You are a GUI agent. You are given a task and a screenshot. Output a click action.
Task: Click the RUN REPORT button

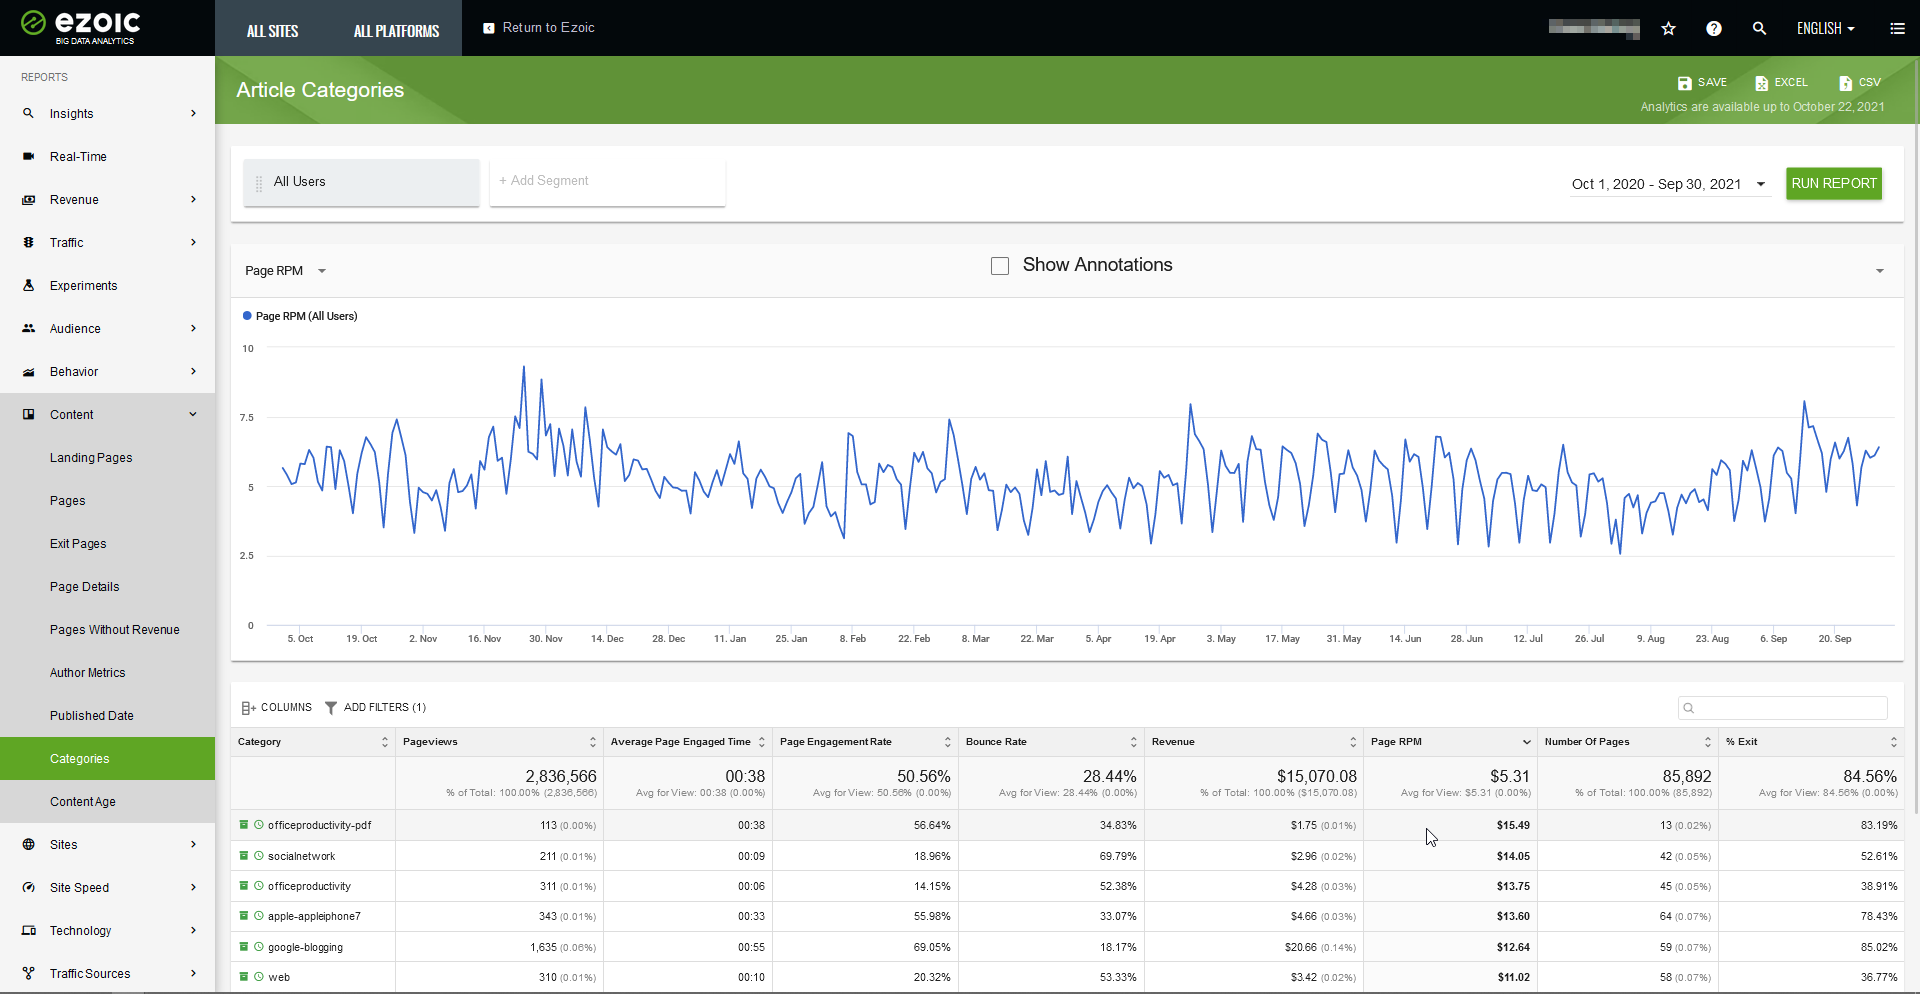pyautogui.click(x=1833, y=184)
